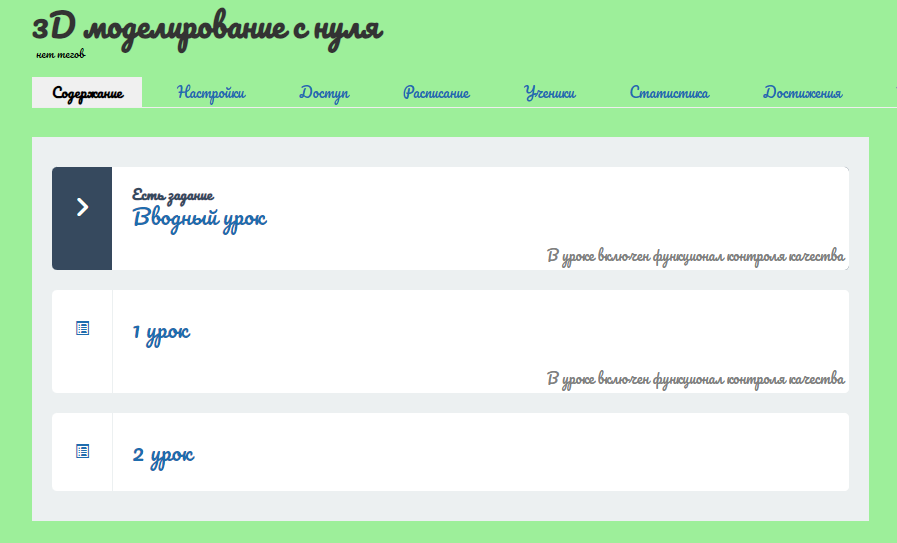This screenshot has height=543, width=897.
Task: Open the 1 урок lesson link
Action: pos(161,332)
